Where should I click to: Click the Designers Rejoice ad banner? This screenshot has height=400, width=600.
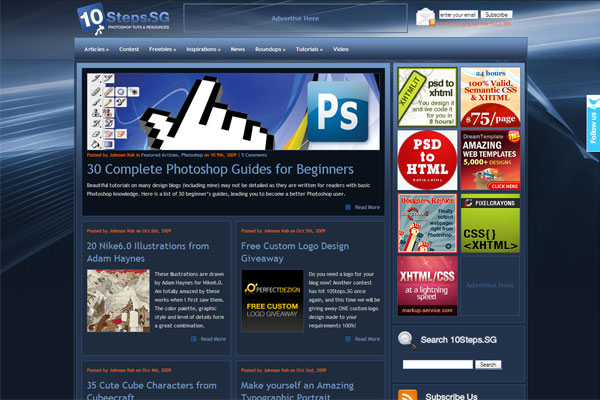[427, 223]
